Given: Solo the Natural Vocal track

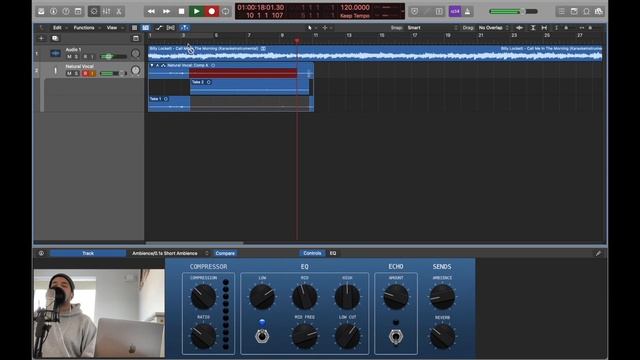Looking at the screenshot, I should tap(76, 73).
